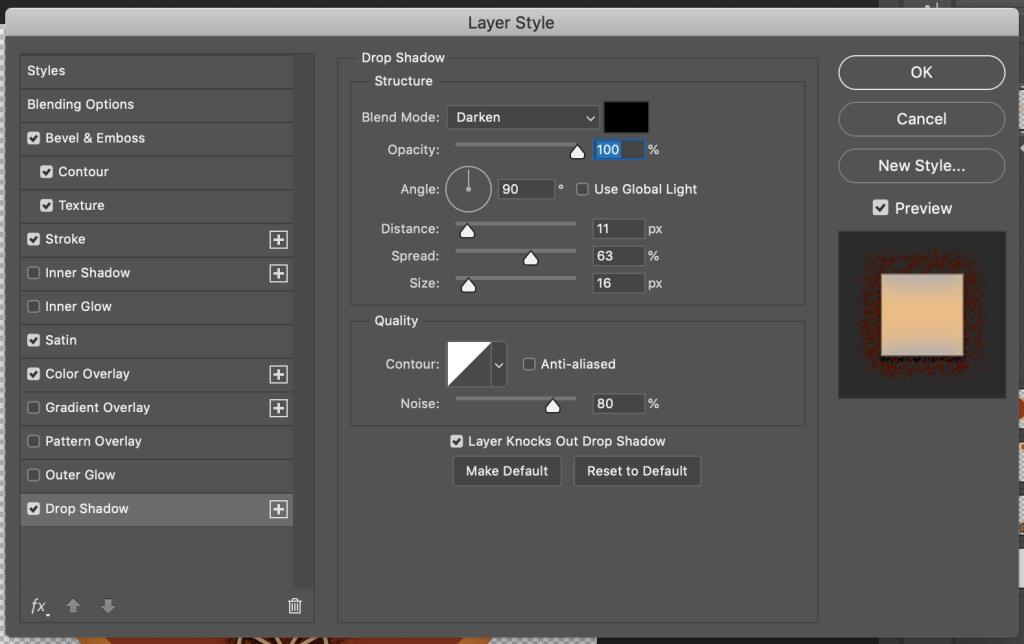
Task: Add another Gradient Overlay with plus icon
Action: click(279, 408)
